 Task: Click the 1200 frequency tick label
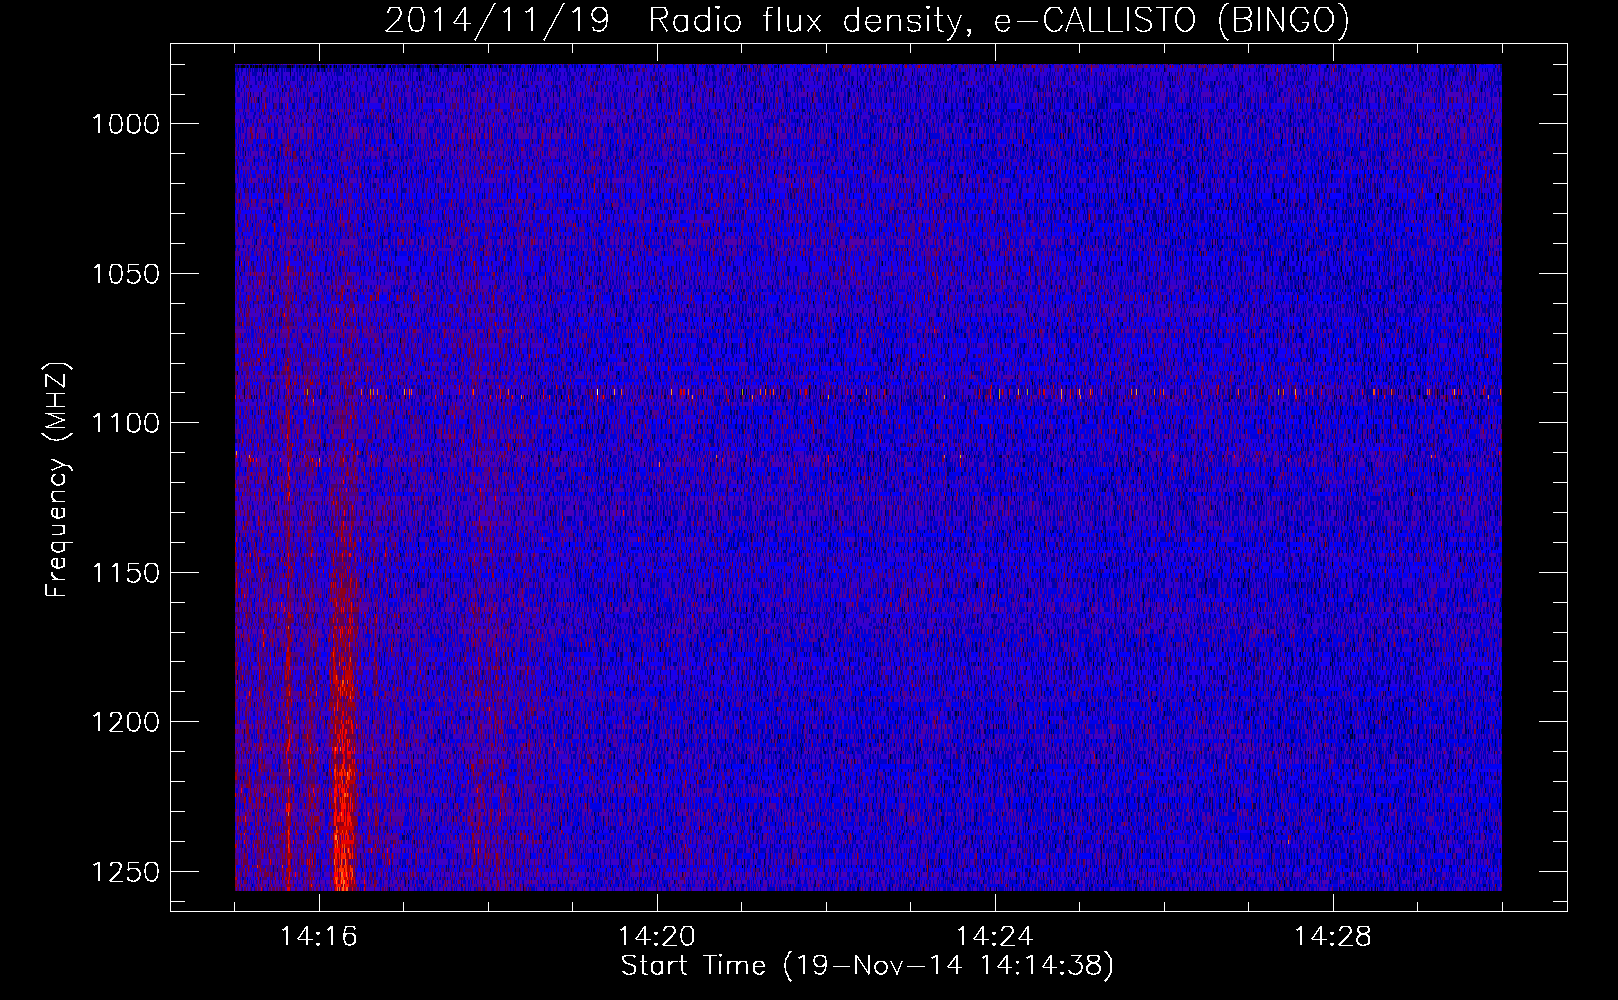point(126,722)
